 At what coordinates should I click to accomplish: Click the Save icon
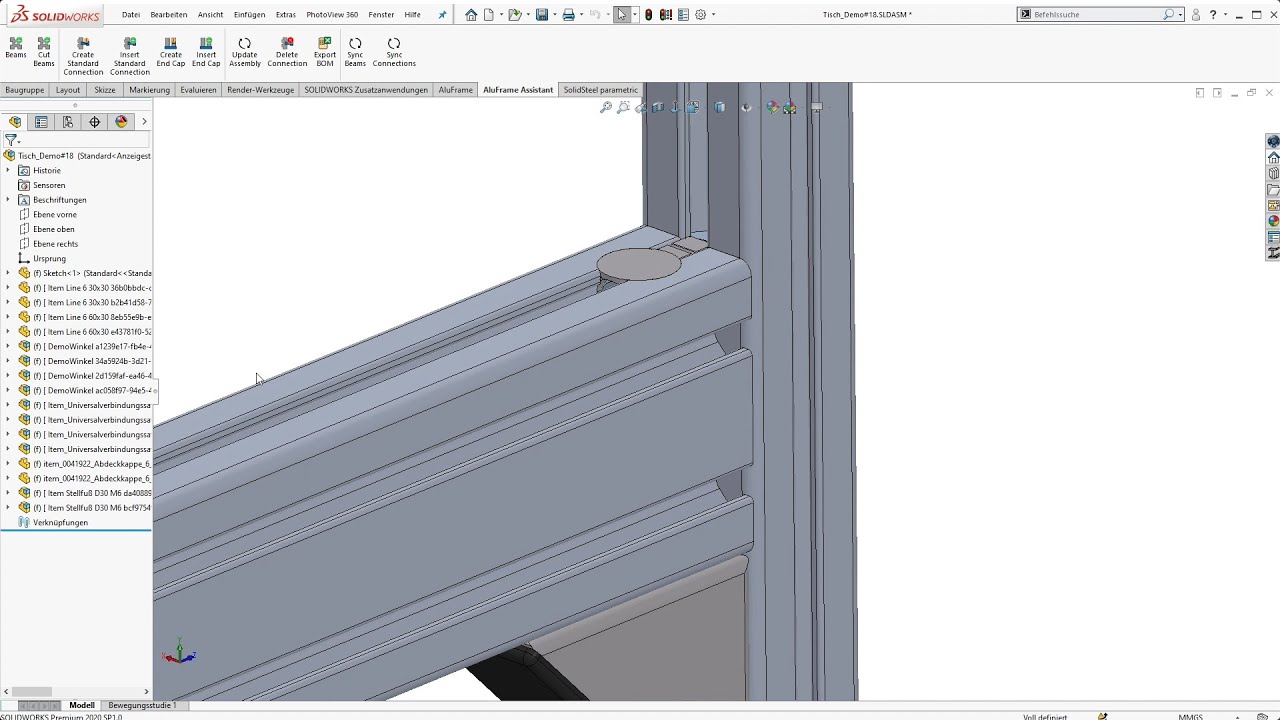[x=541, y=15]
